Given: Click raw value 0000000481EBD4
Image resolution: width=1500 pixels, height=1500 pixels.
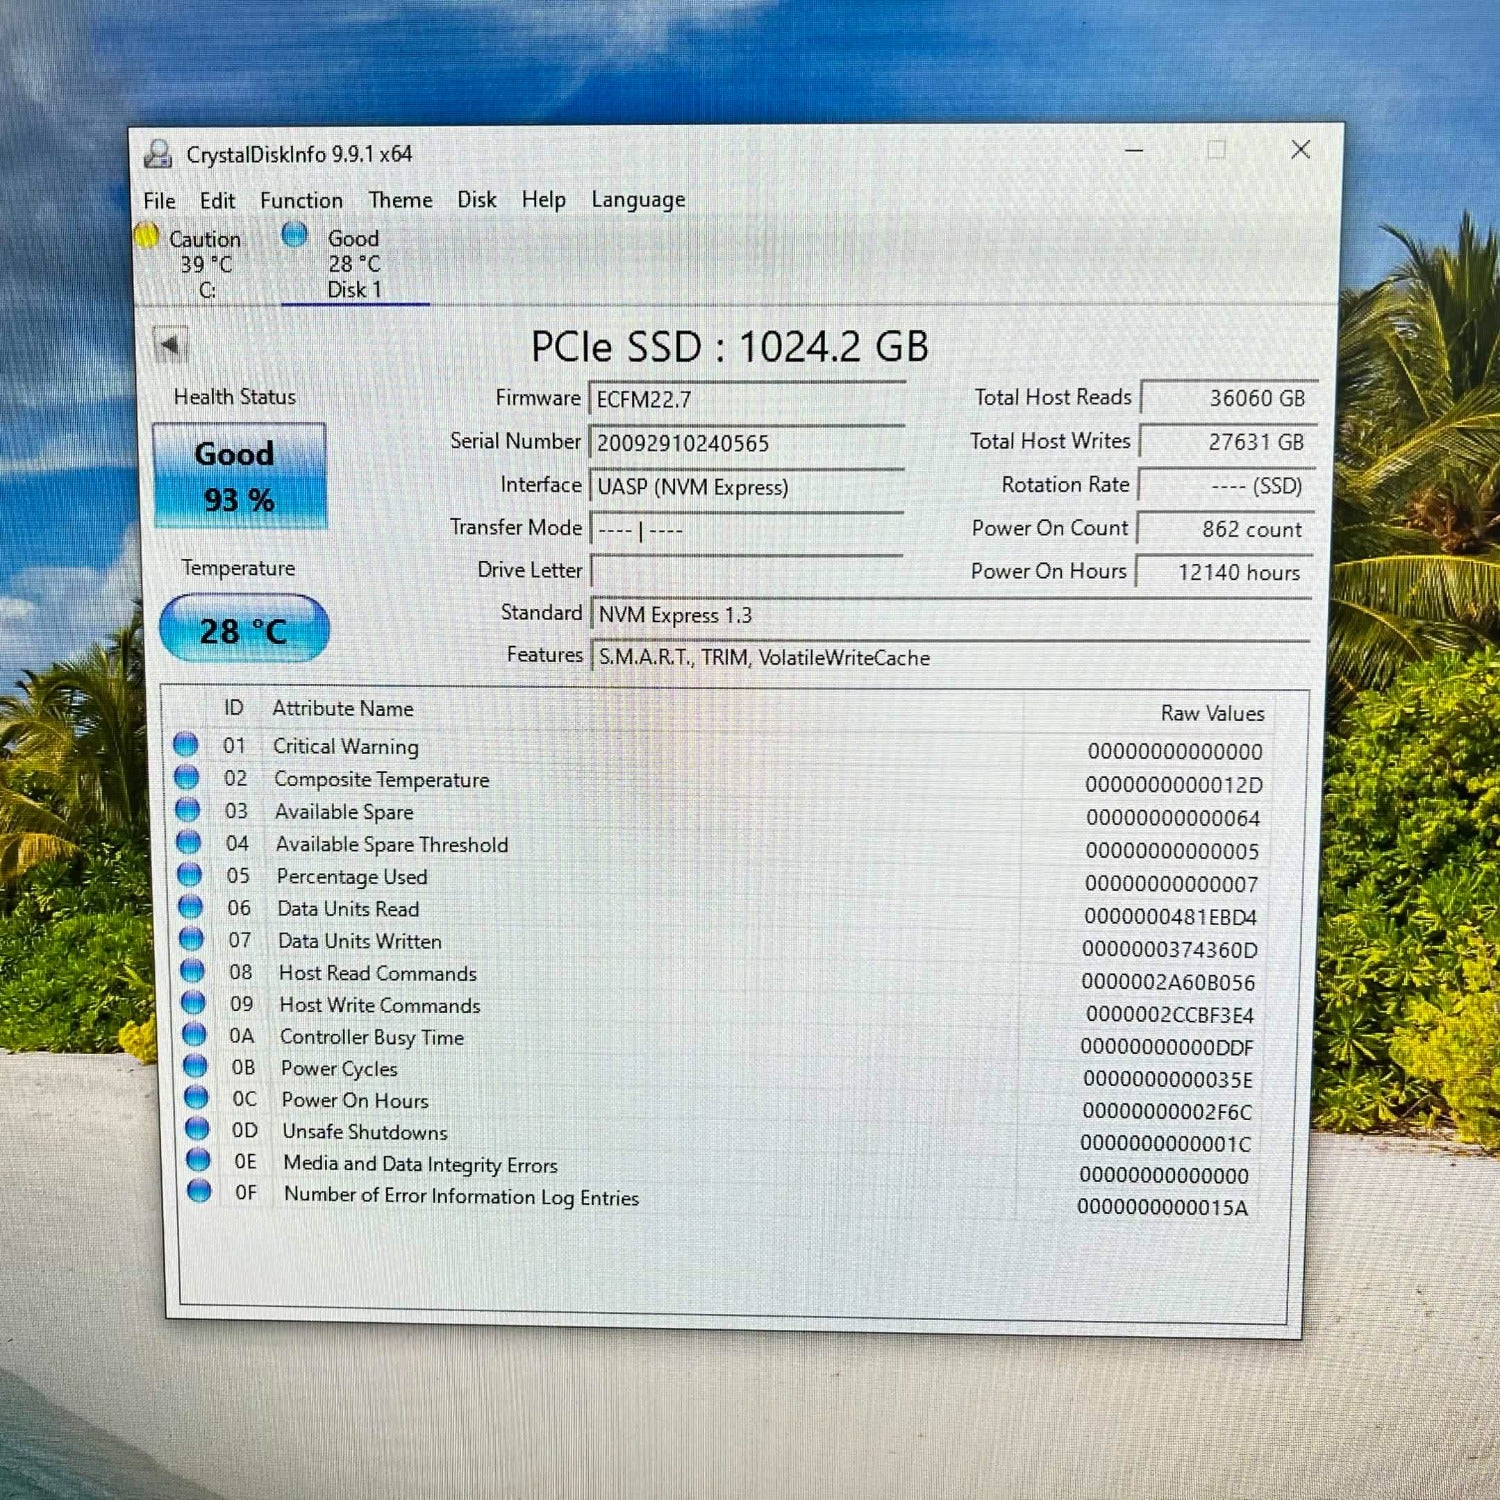Looking at the screenshot, I should tap(1171, 917).
